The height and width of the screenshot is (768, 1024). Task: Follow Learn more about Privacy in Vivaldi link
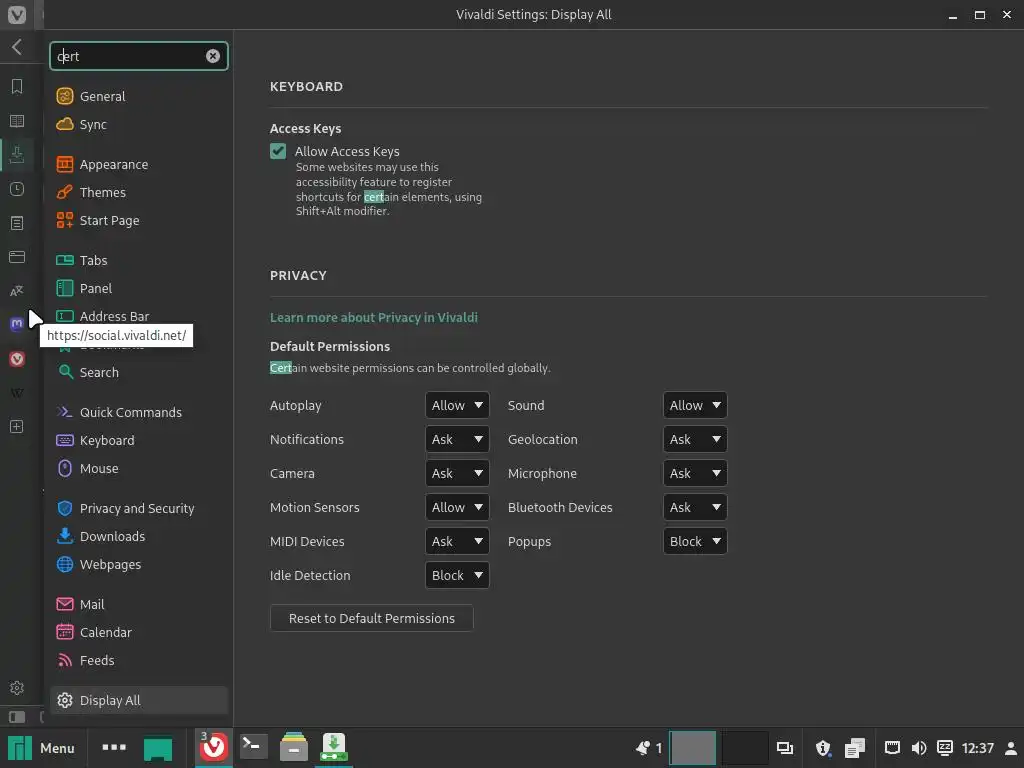(374, 317)
